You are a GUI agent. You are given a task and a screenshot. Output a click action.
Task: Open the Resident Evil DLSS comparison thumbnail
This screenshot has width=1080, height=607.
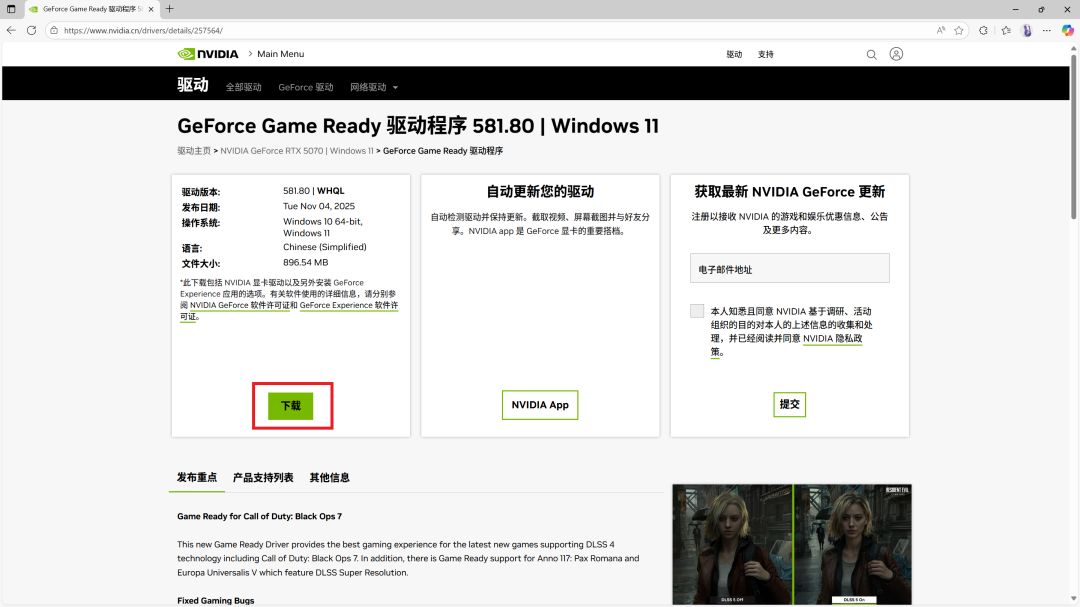(792, 544)
